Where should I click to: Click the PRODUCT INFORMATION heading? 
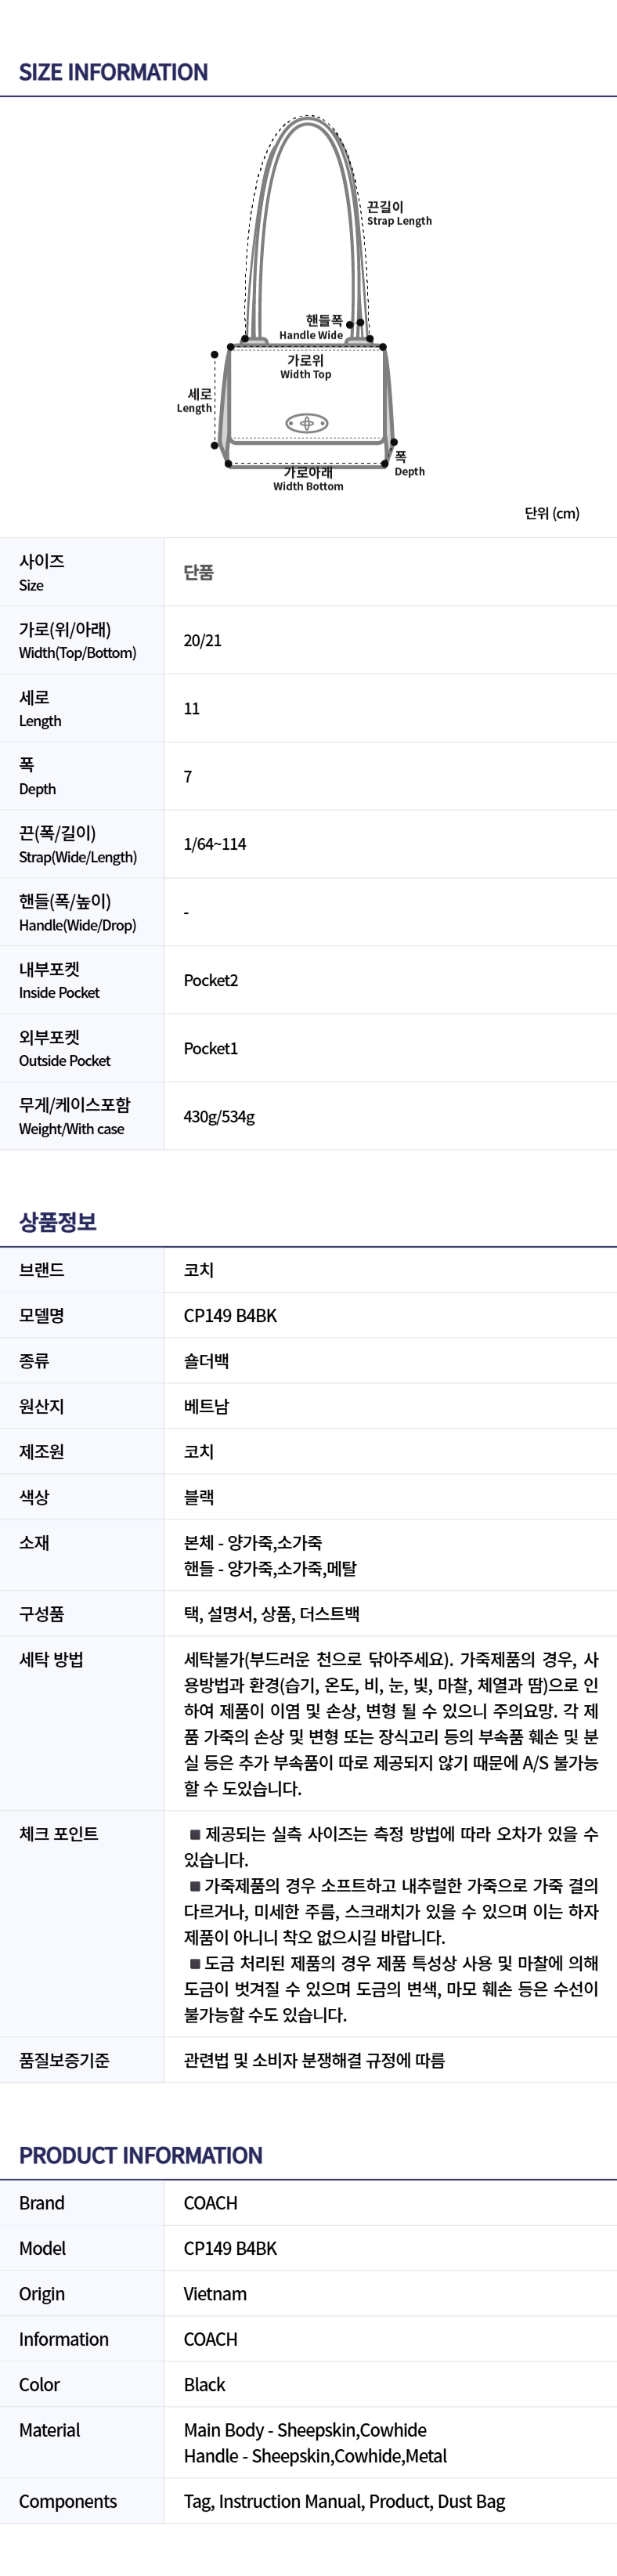click(141, 2155)
